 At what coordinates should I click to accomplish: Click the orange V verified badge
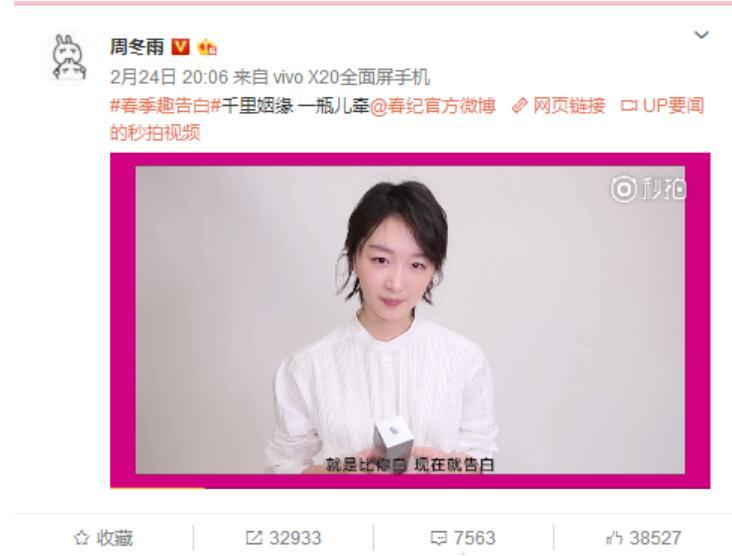181,47
